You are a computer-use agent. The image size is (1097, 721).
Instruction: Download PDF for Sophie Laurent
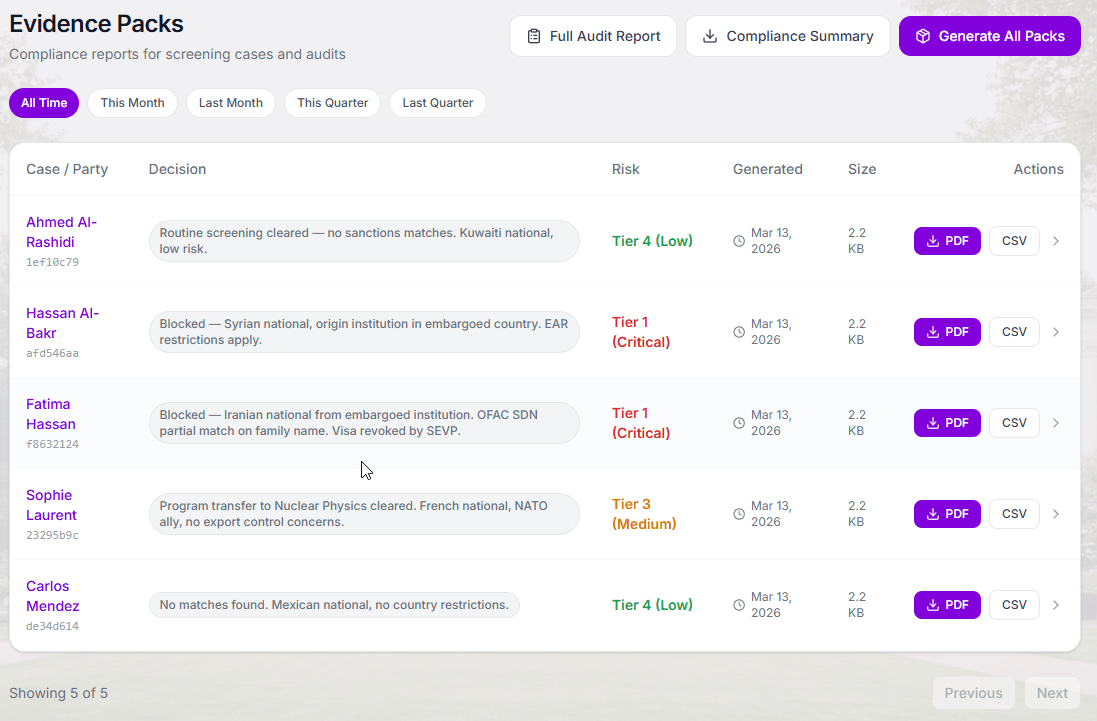click(x=947, y=514)
